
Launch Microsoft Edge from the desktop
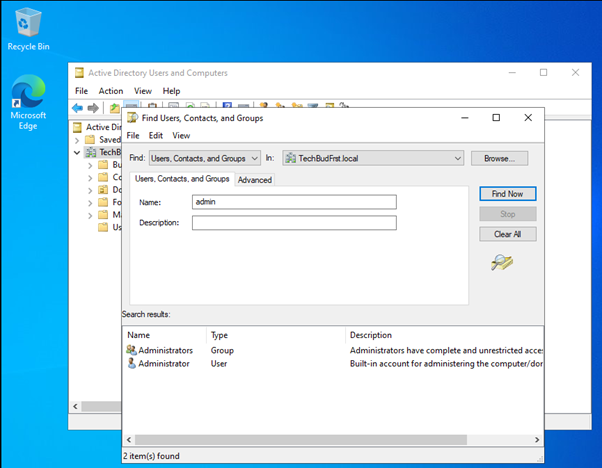[28, 98]
